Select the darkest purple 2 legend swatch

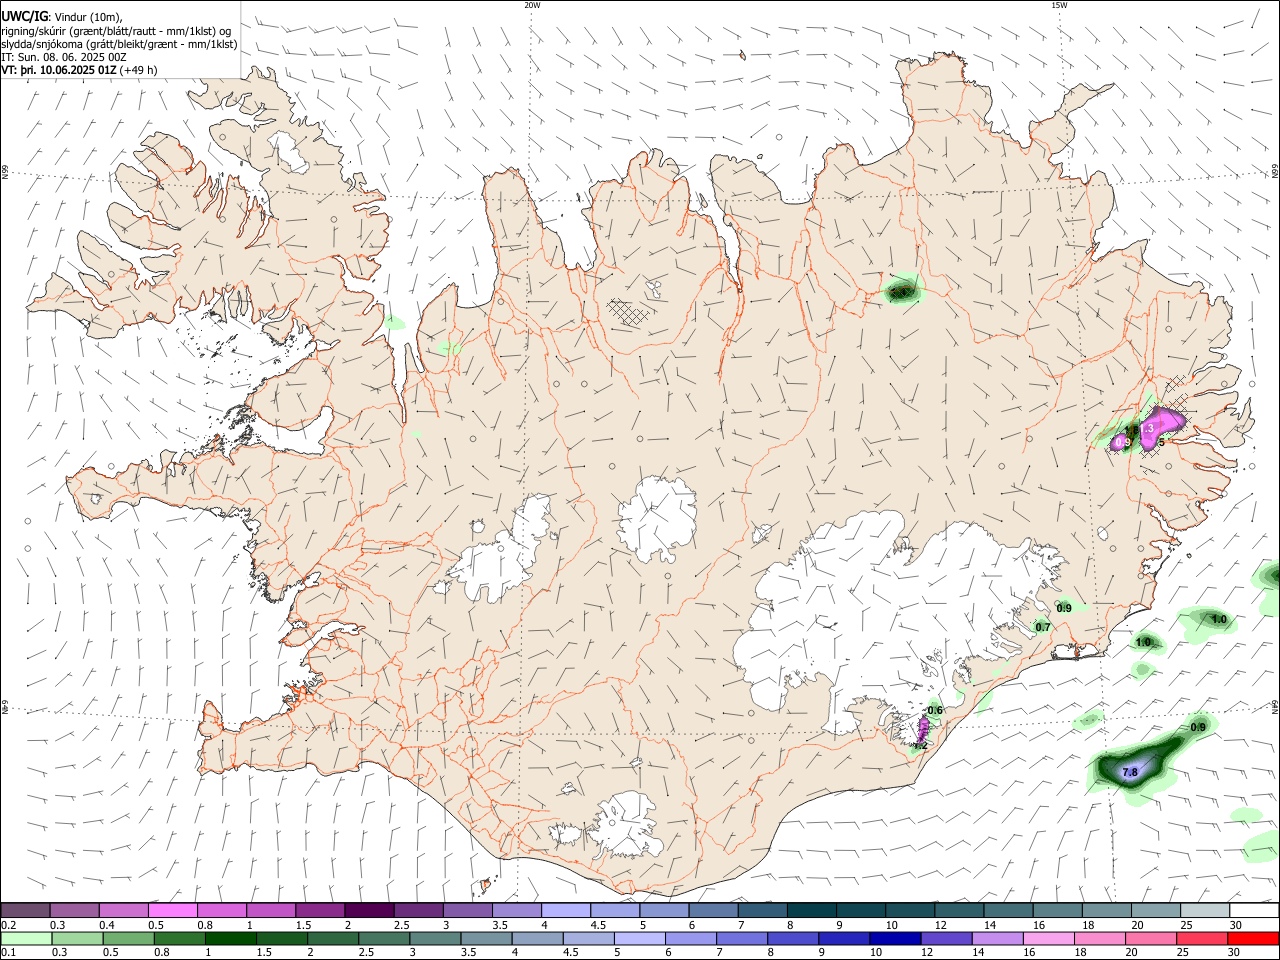(369, 910)
